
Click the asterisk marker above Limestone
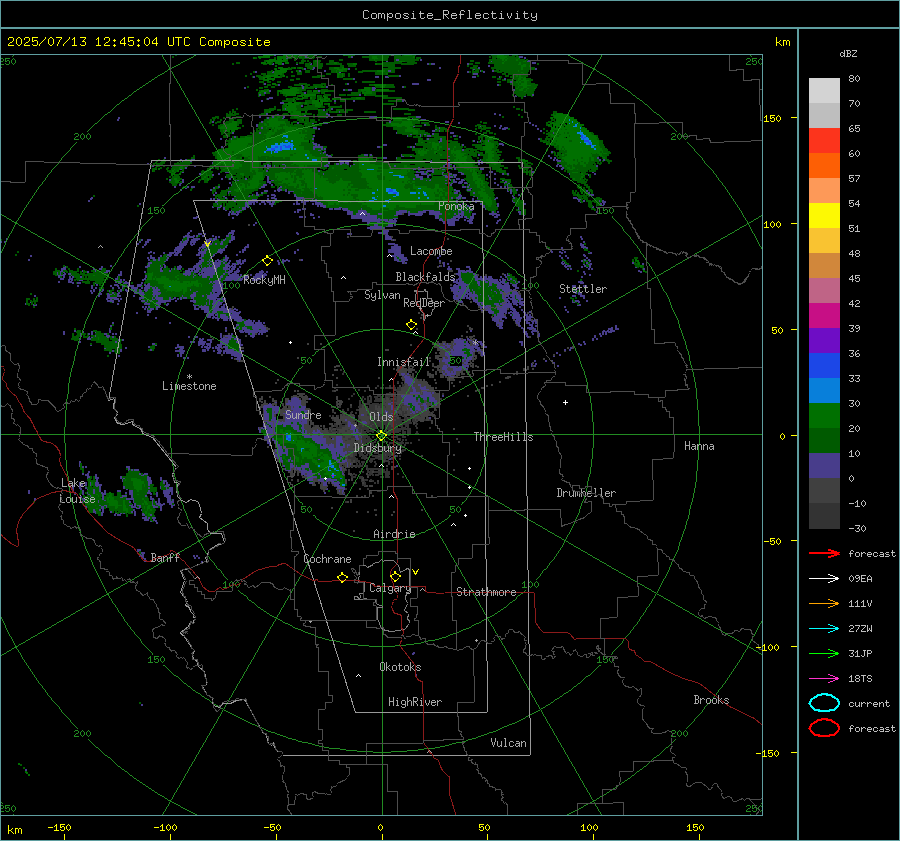[x=189, y=377]
